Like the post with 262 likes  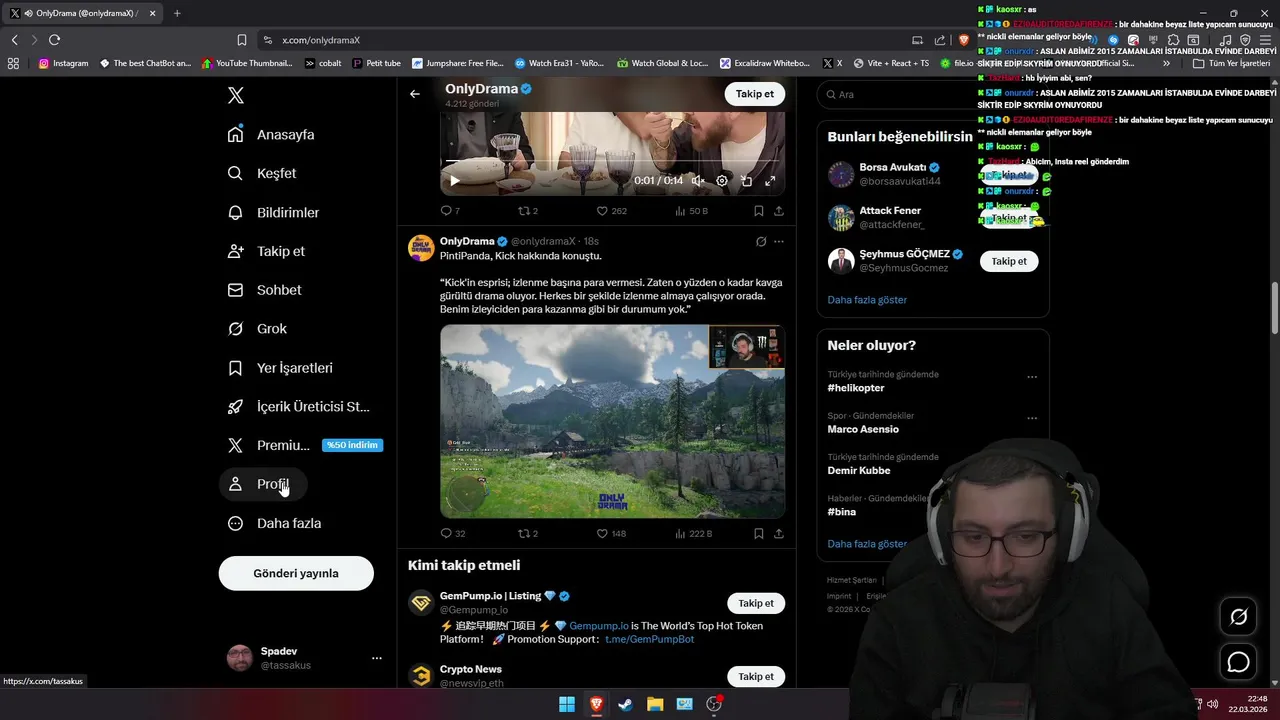tap(611, 211)
